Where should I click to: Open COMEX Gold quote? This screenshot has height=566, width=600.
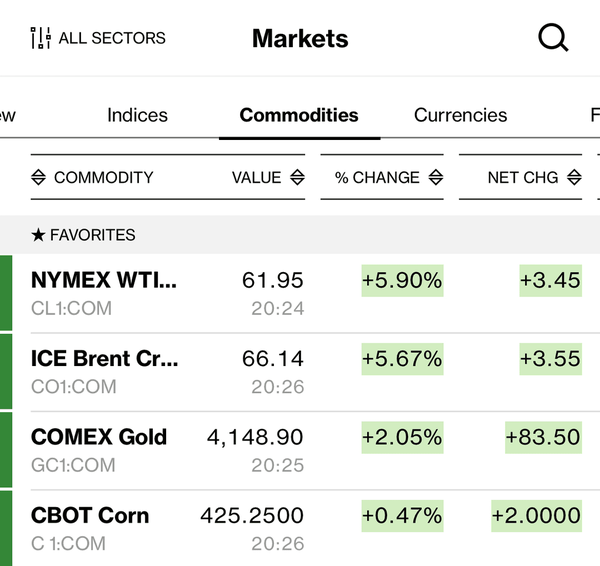99,437
